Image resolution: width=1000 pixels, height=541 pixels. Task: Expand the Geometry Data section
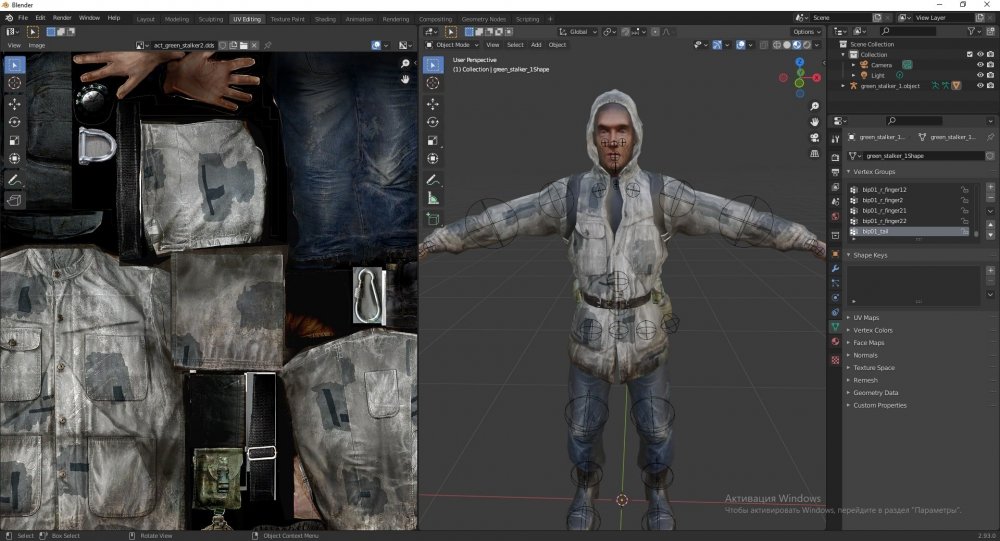(x=875, y=393)
